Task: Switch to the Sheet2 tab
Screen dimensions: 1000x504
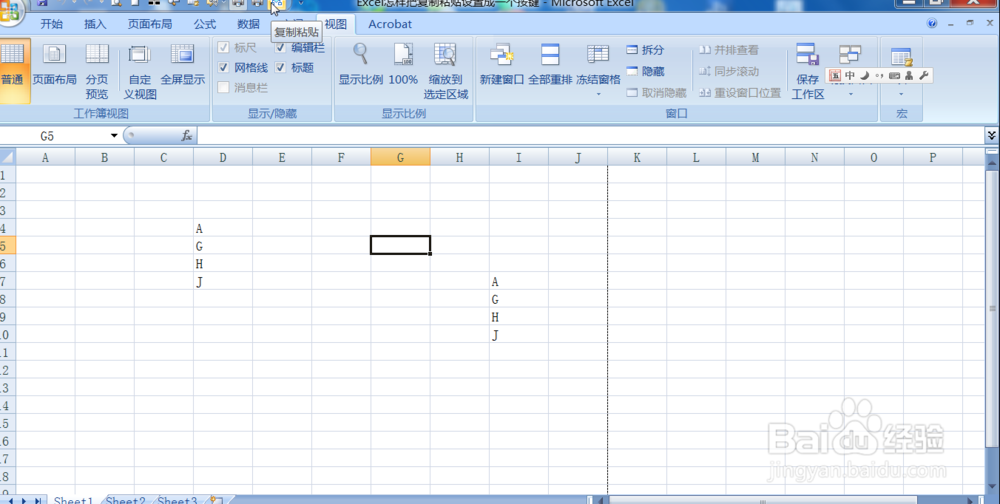Action: [x=126, y=501]
